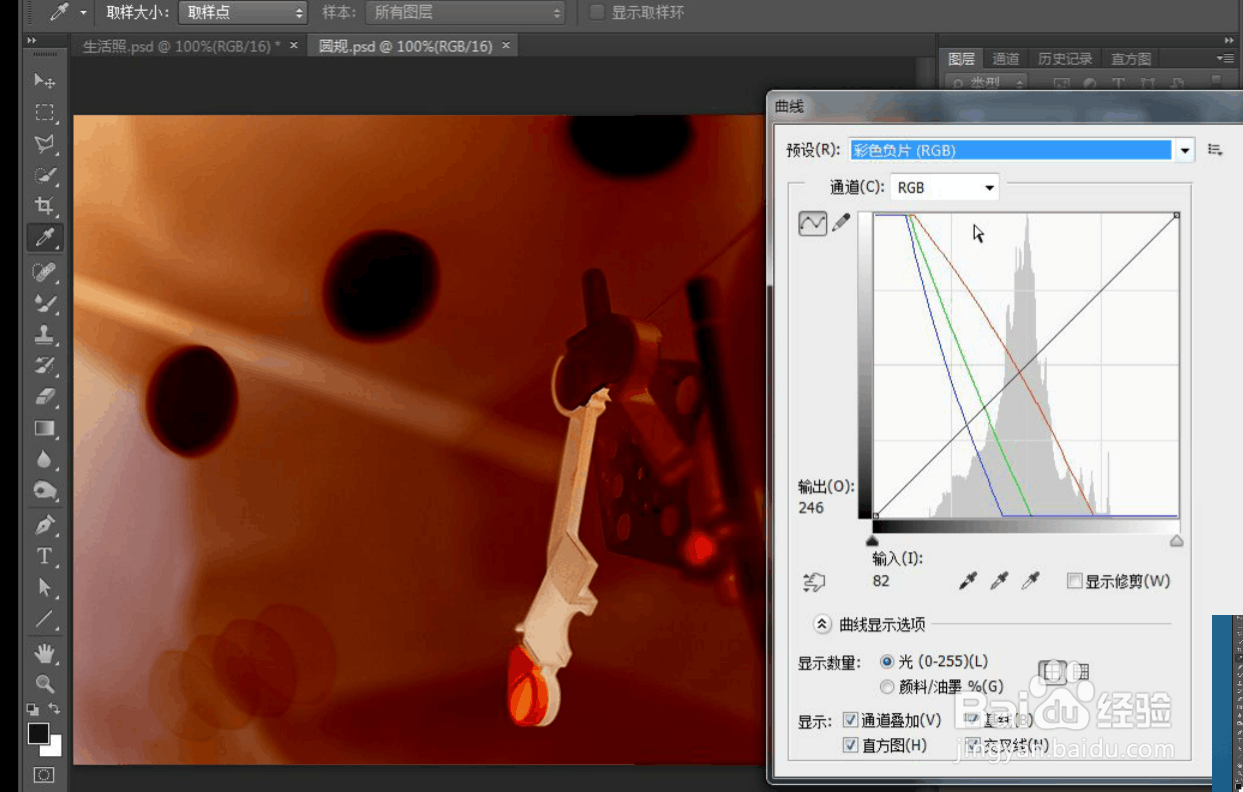Open Curves preset options menu icon
This screenshot has height=792, width=1243.
1215,150
